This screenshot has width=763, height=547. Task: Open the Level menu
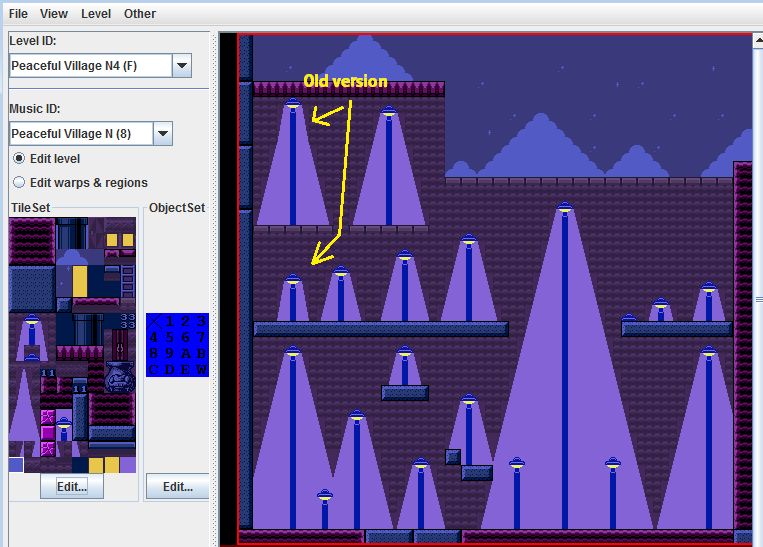96,14
